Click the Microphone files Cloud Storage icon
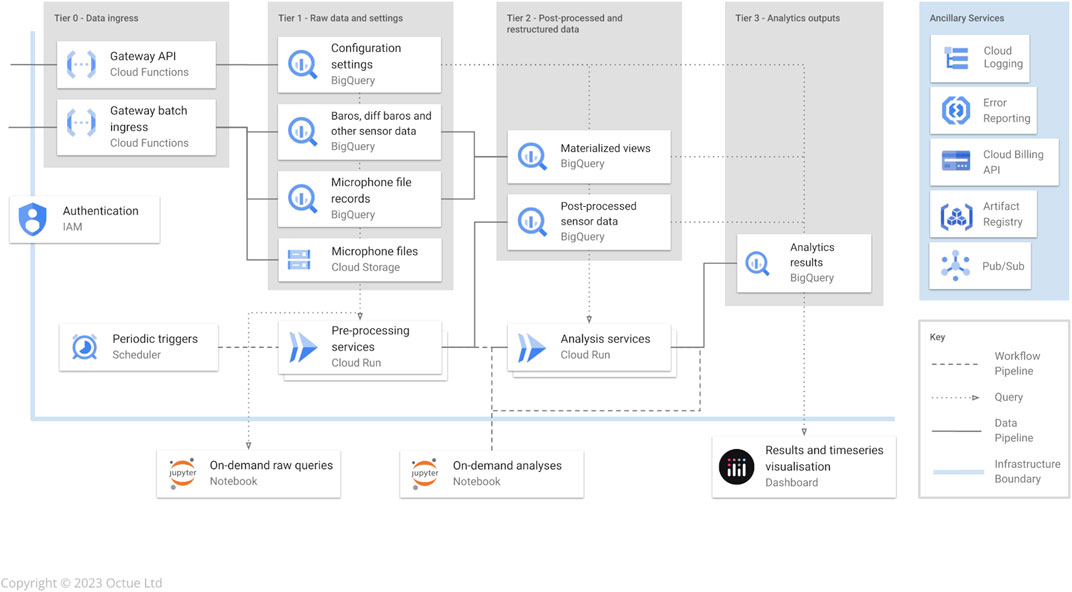This screenshot has height=592, width=1072. click(x=299, y=260)
